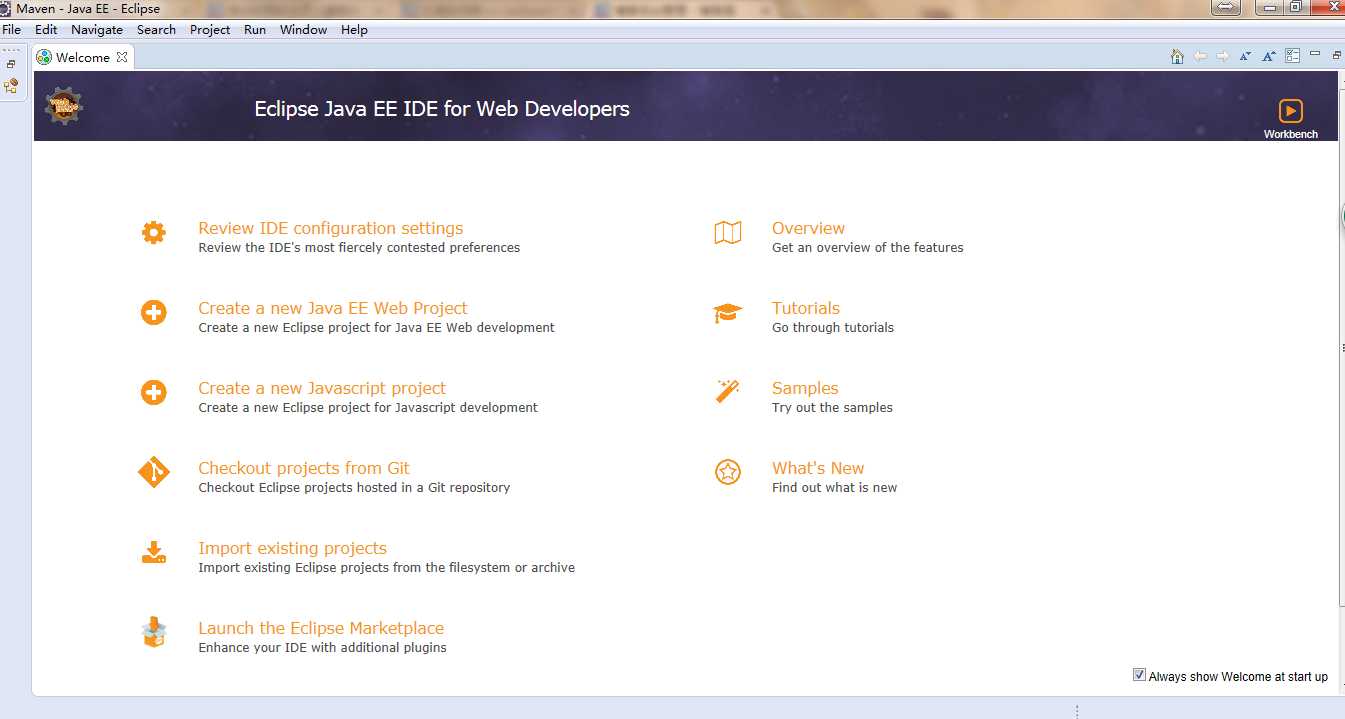Click the Eclipse icon in title bar
1345x719 pixels.
point(7,8)
